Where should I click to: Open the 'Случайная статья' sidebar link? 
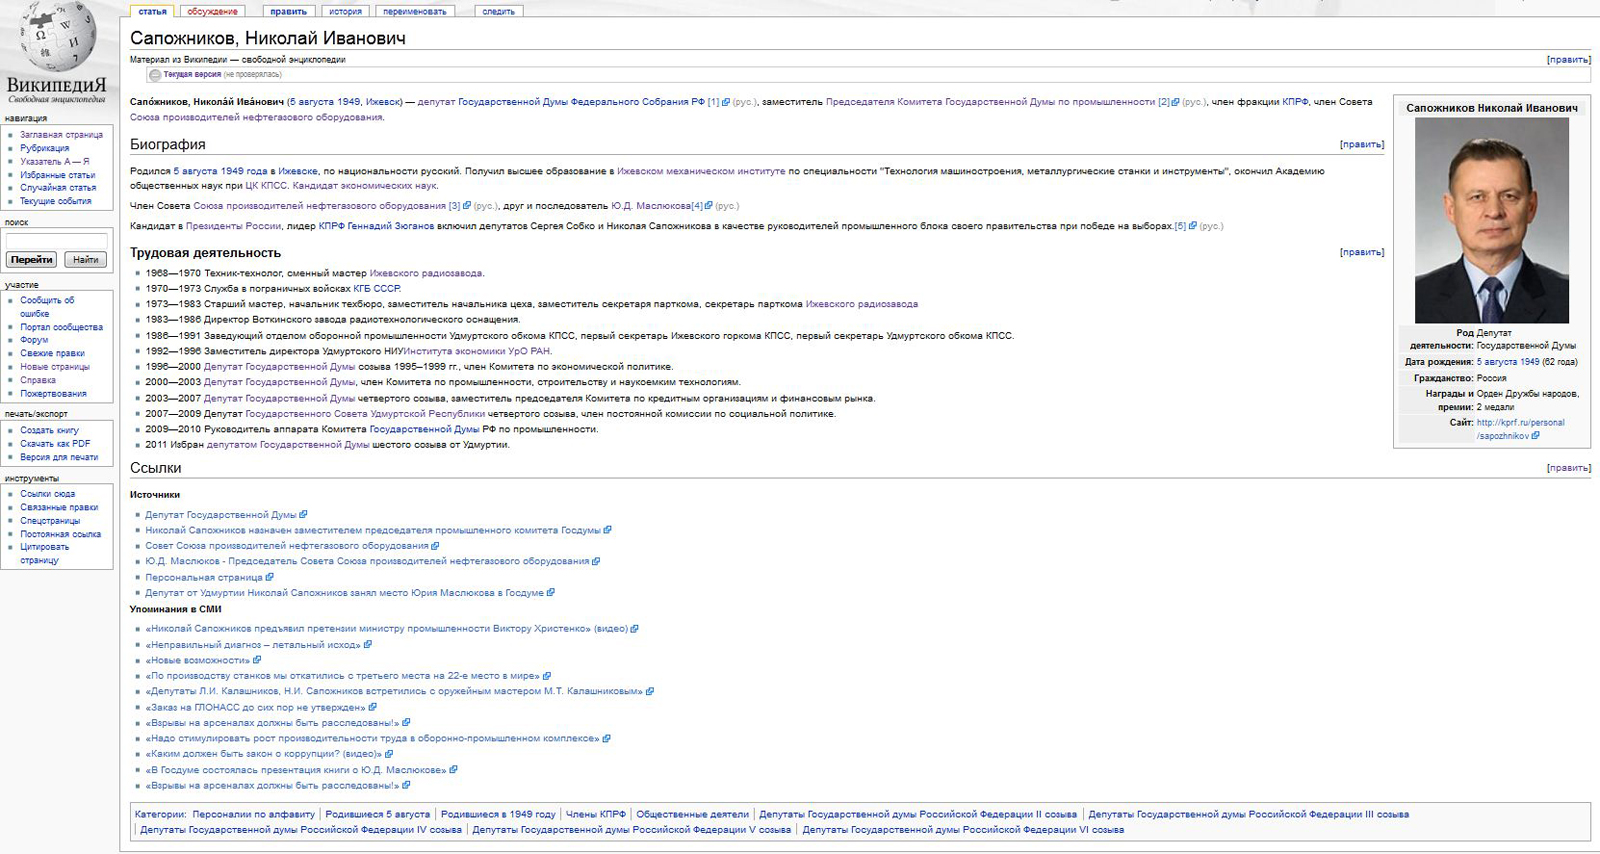(58, 188)
